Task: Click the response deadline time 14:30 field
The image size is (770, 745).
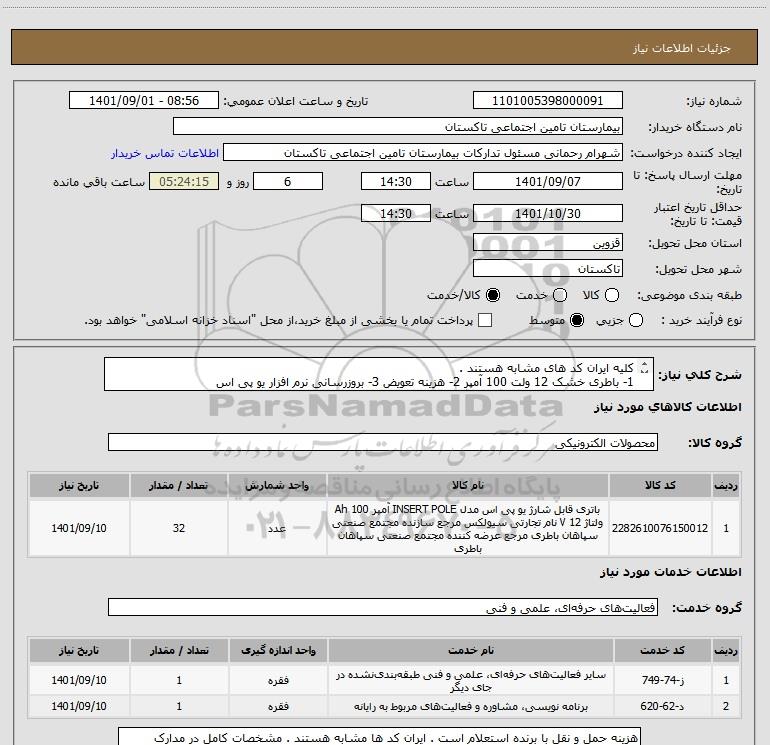Action: pyautogui.click(x=396, y=181)
